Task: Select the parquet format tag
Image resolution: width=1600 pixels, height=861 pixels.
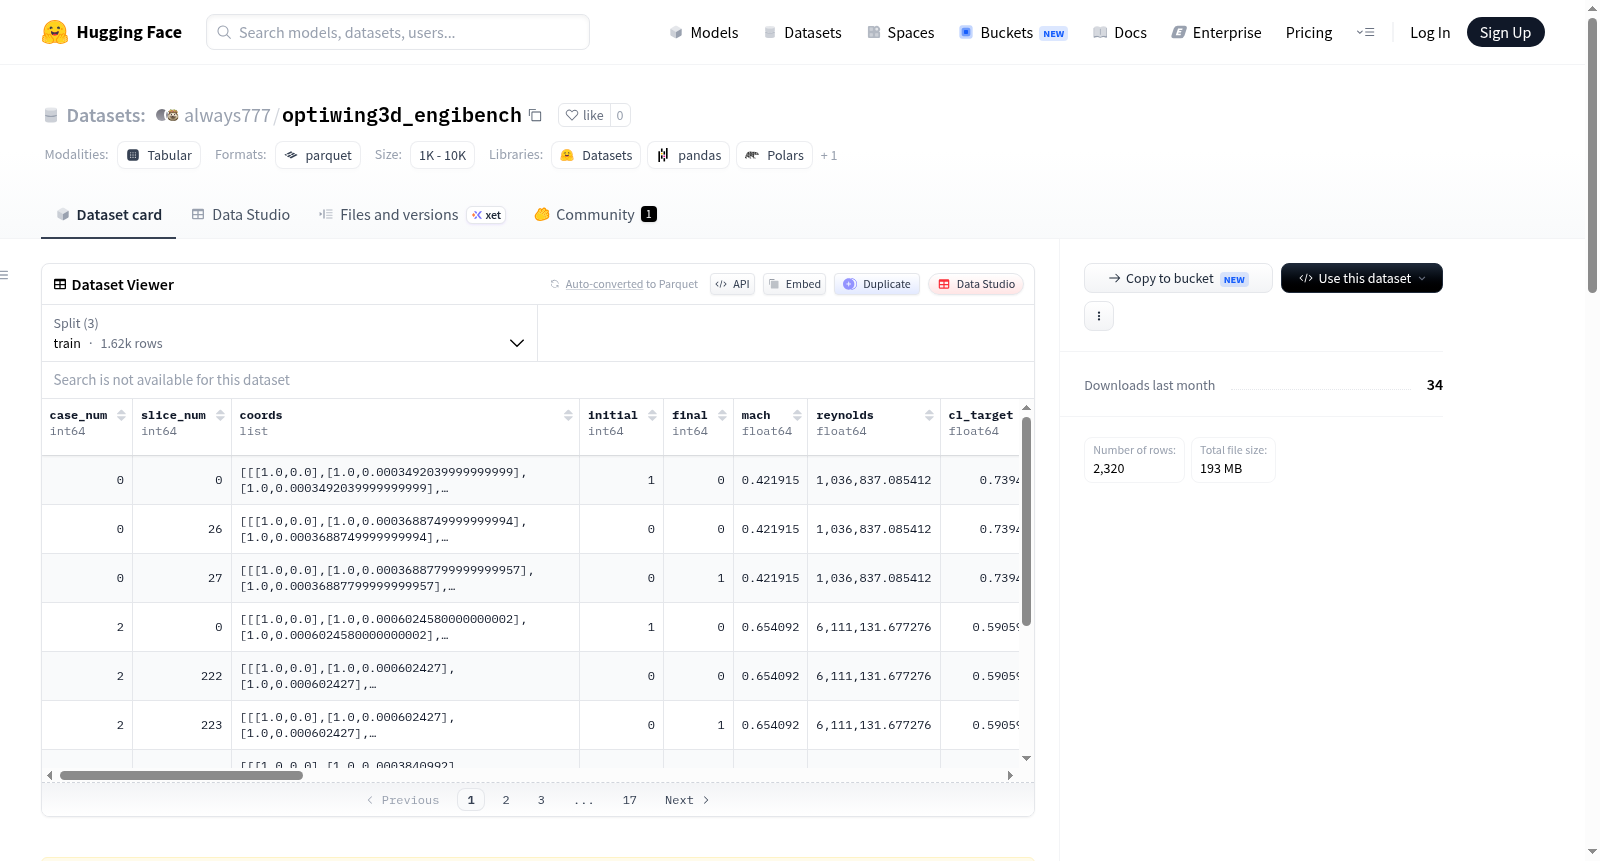Action: click(x=318, y=155)
